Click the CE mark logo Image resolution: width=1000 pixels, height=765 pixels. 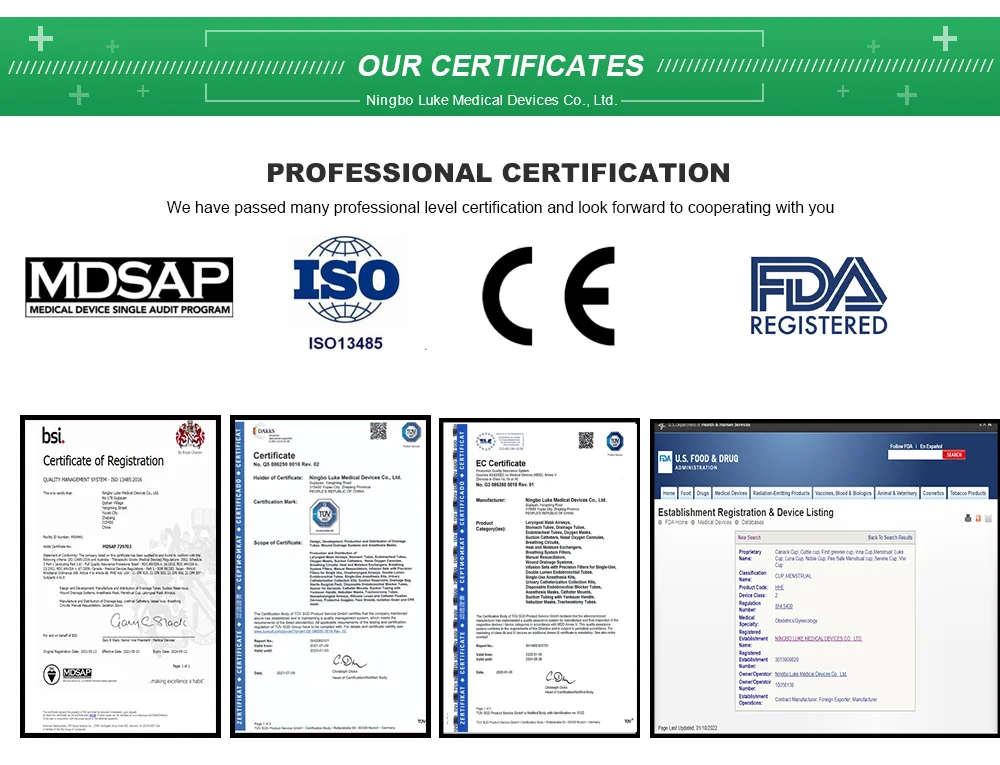point(548,296)
